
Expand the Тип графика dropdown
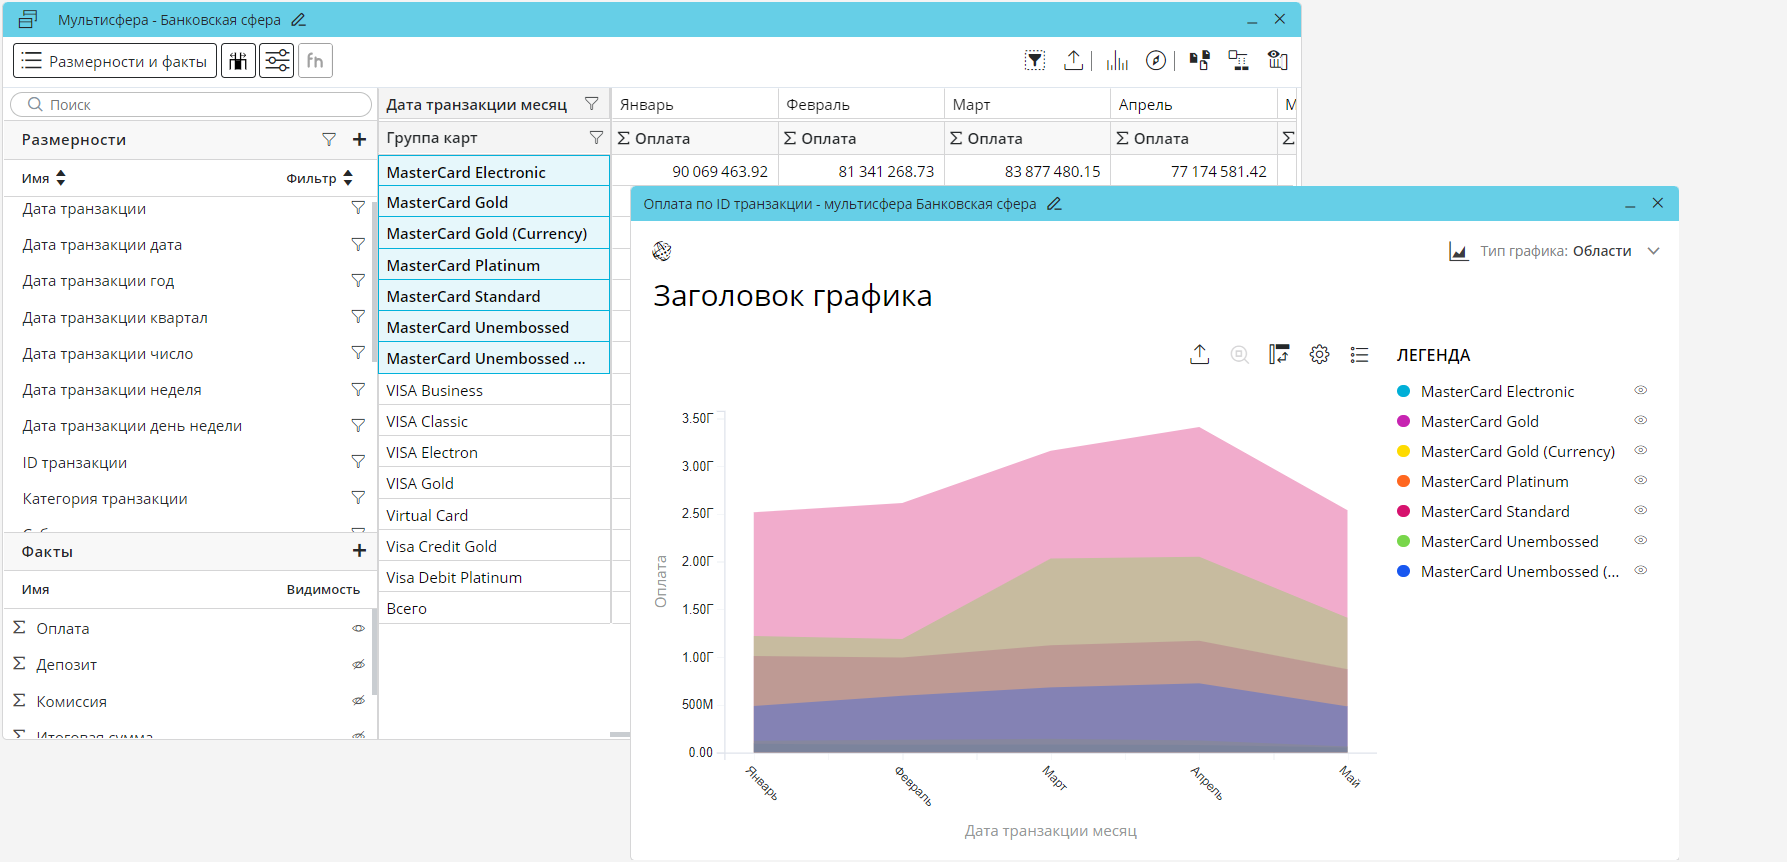point(1653,251)
